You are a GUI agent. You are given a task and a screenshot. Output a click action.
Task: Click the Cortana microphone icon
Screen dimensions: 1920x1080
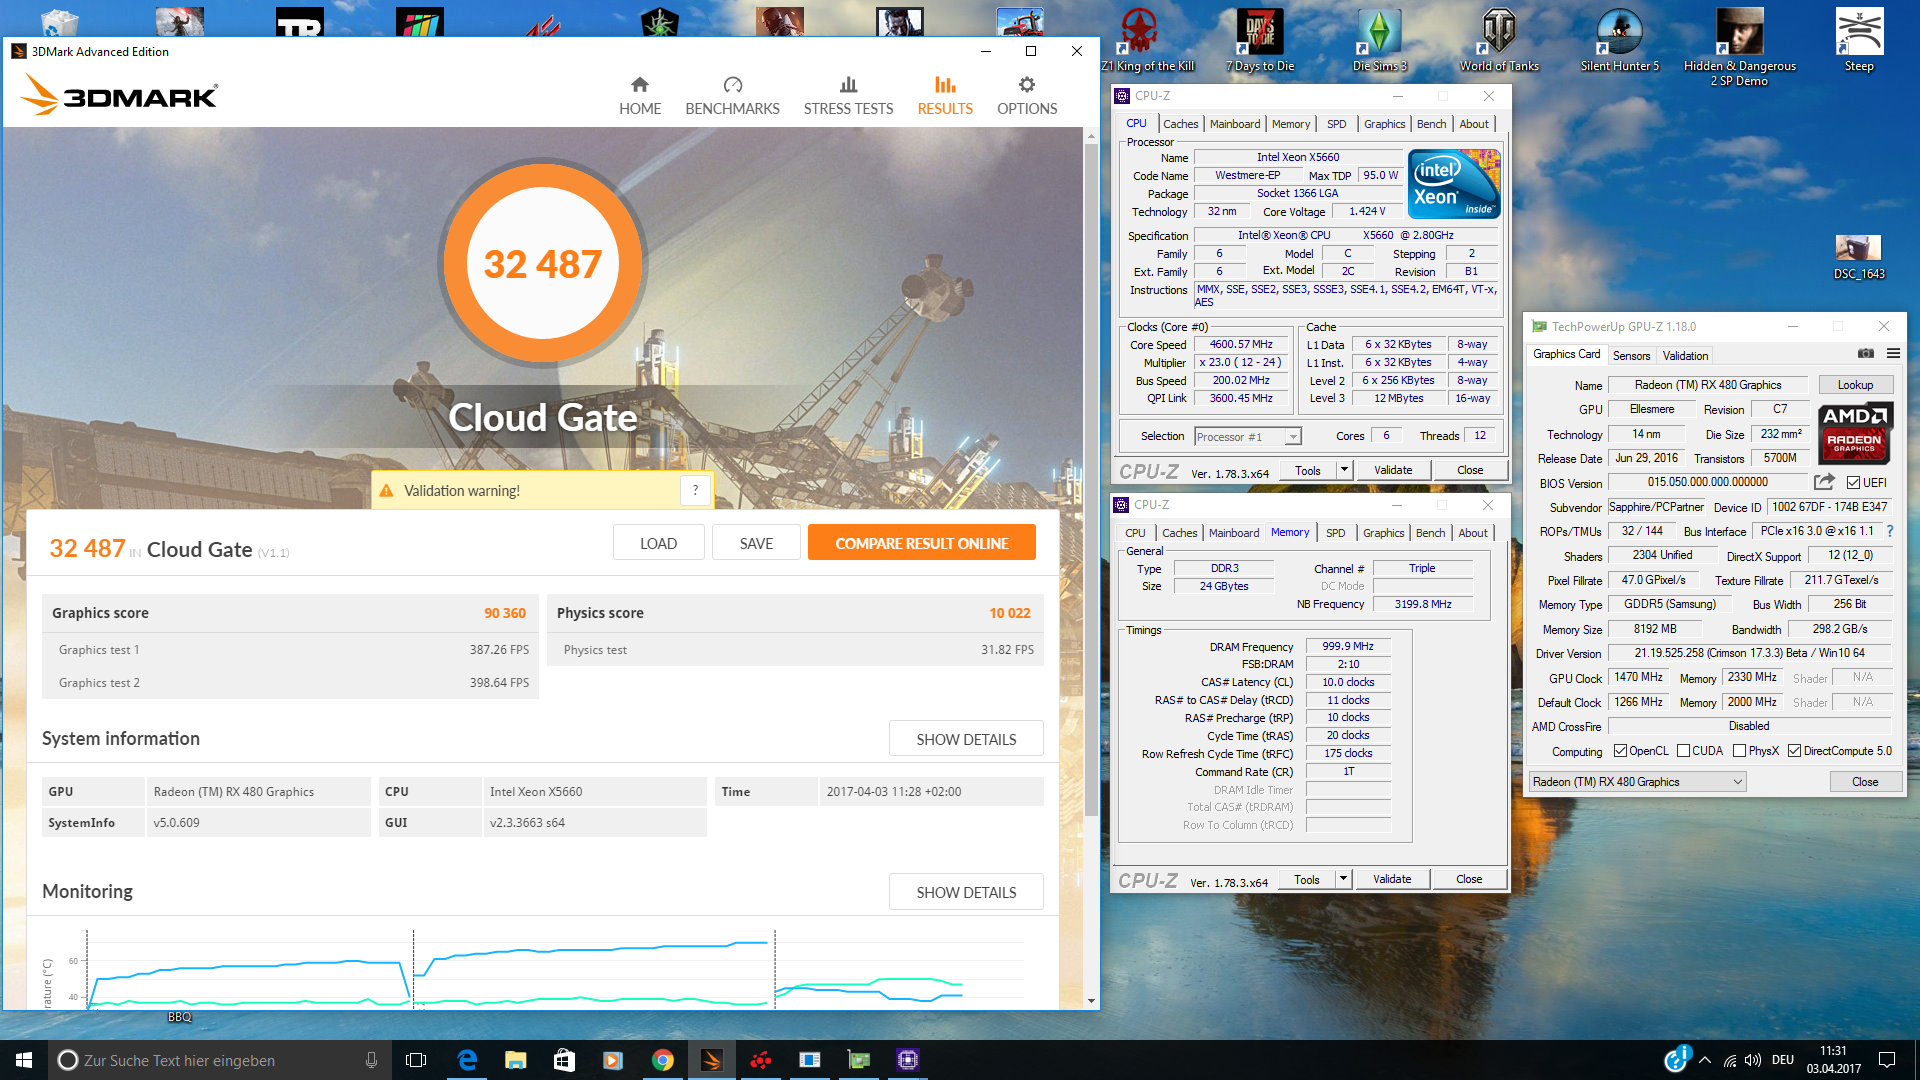click(371, 1060)
